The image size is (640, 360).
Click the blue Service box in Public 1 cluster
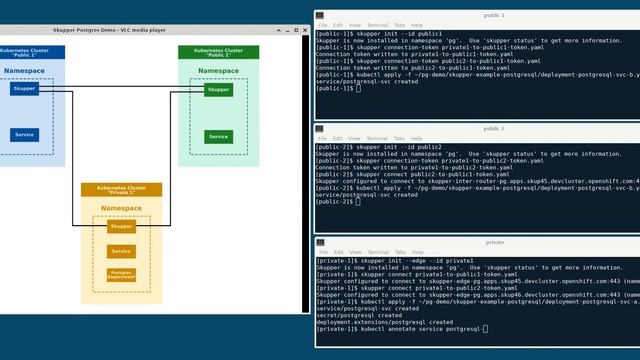pyautogui.click(x=24, y=135)
